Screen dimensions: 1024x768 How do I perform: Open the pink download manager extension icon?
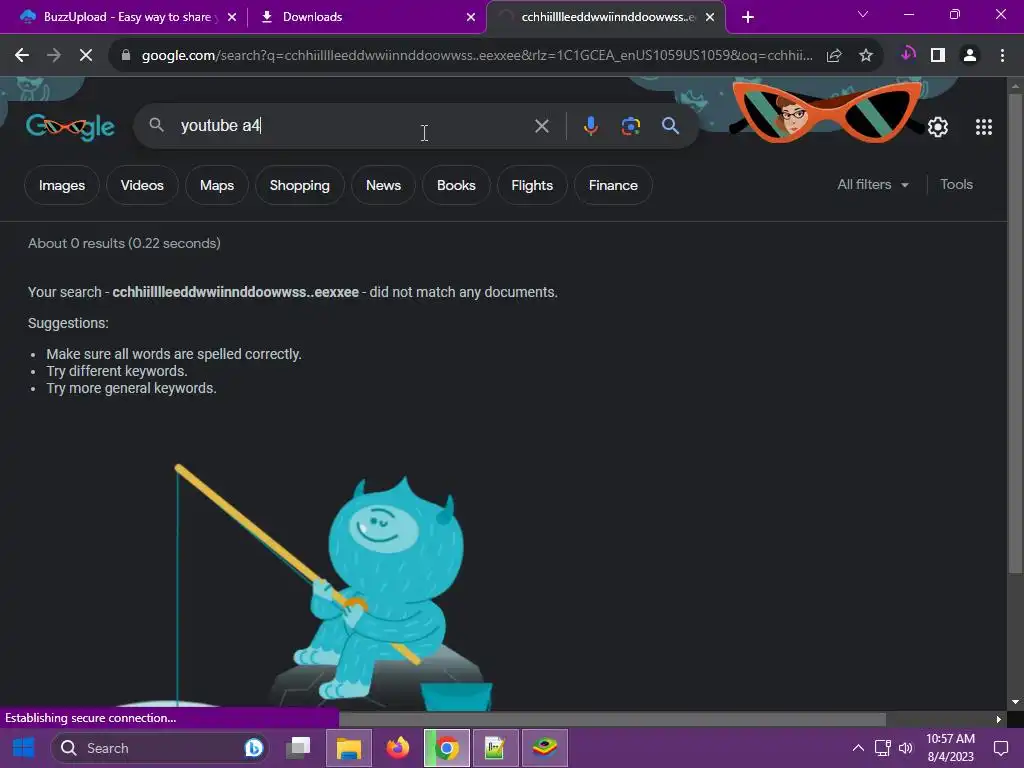pos(908,54)
